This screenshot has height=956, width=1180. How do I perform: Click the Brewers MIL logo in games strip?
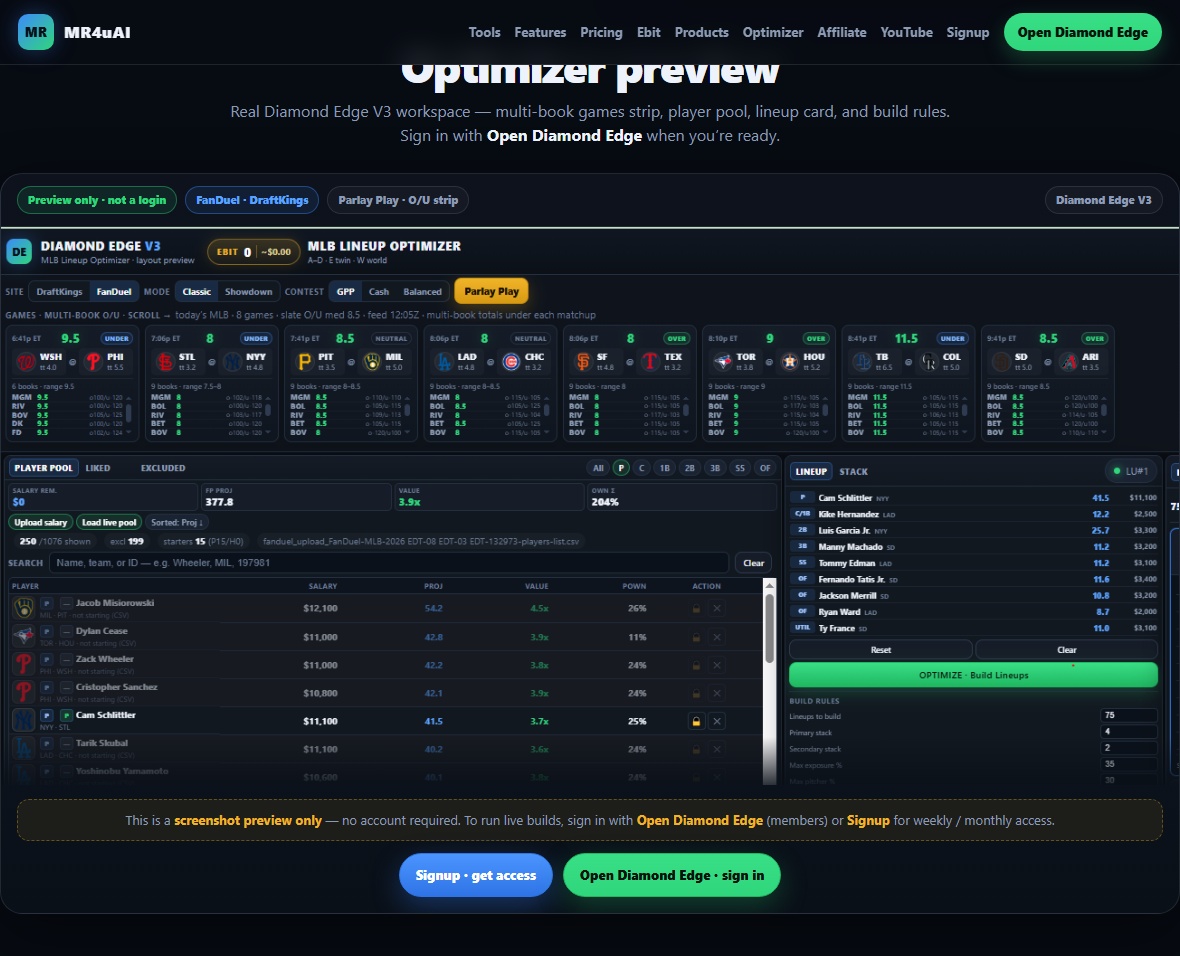372,362
